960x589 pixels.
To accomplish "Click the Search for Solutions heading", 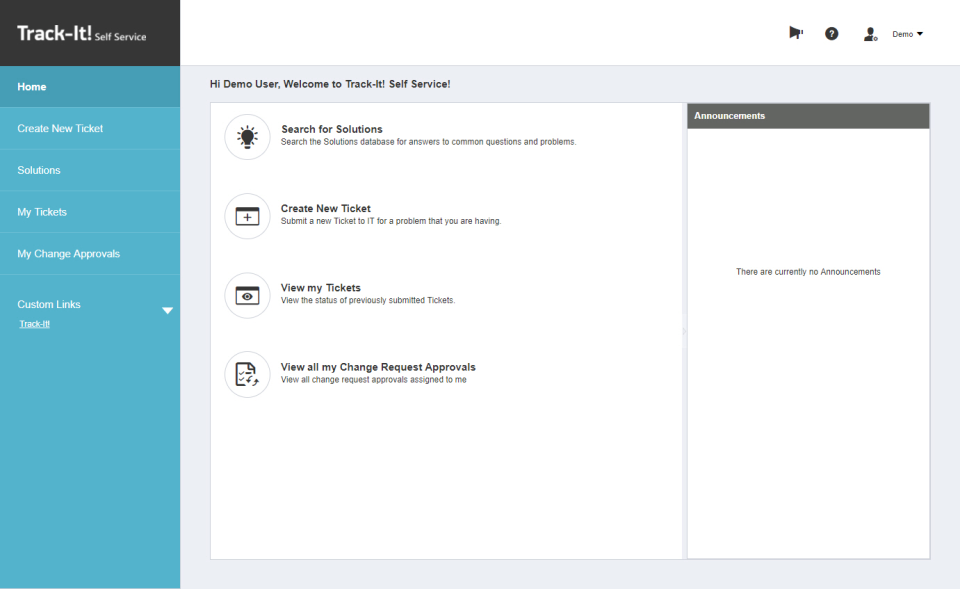I will tap(333, 128).
